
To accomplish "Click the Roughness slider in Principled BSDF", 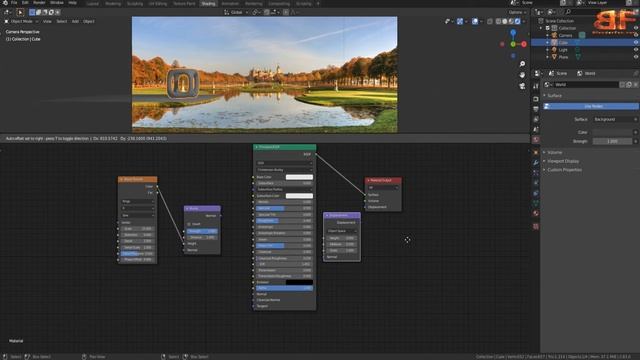I will [x=284, y=221].
